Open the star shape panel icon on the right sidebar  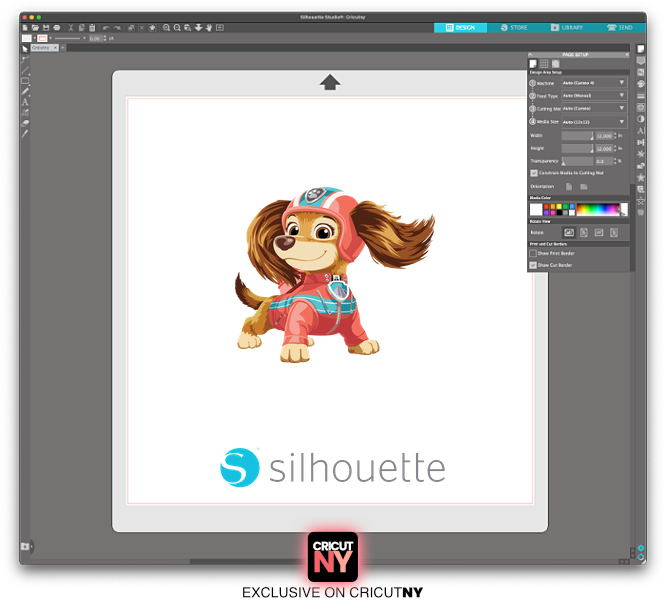pyautogui.click(x=640, y=177)
